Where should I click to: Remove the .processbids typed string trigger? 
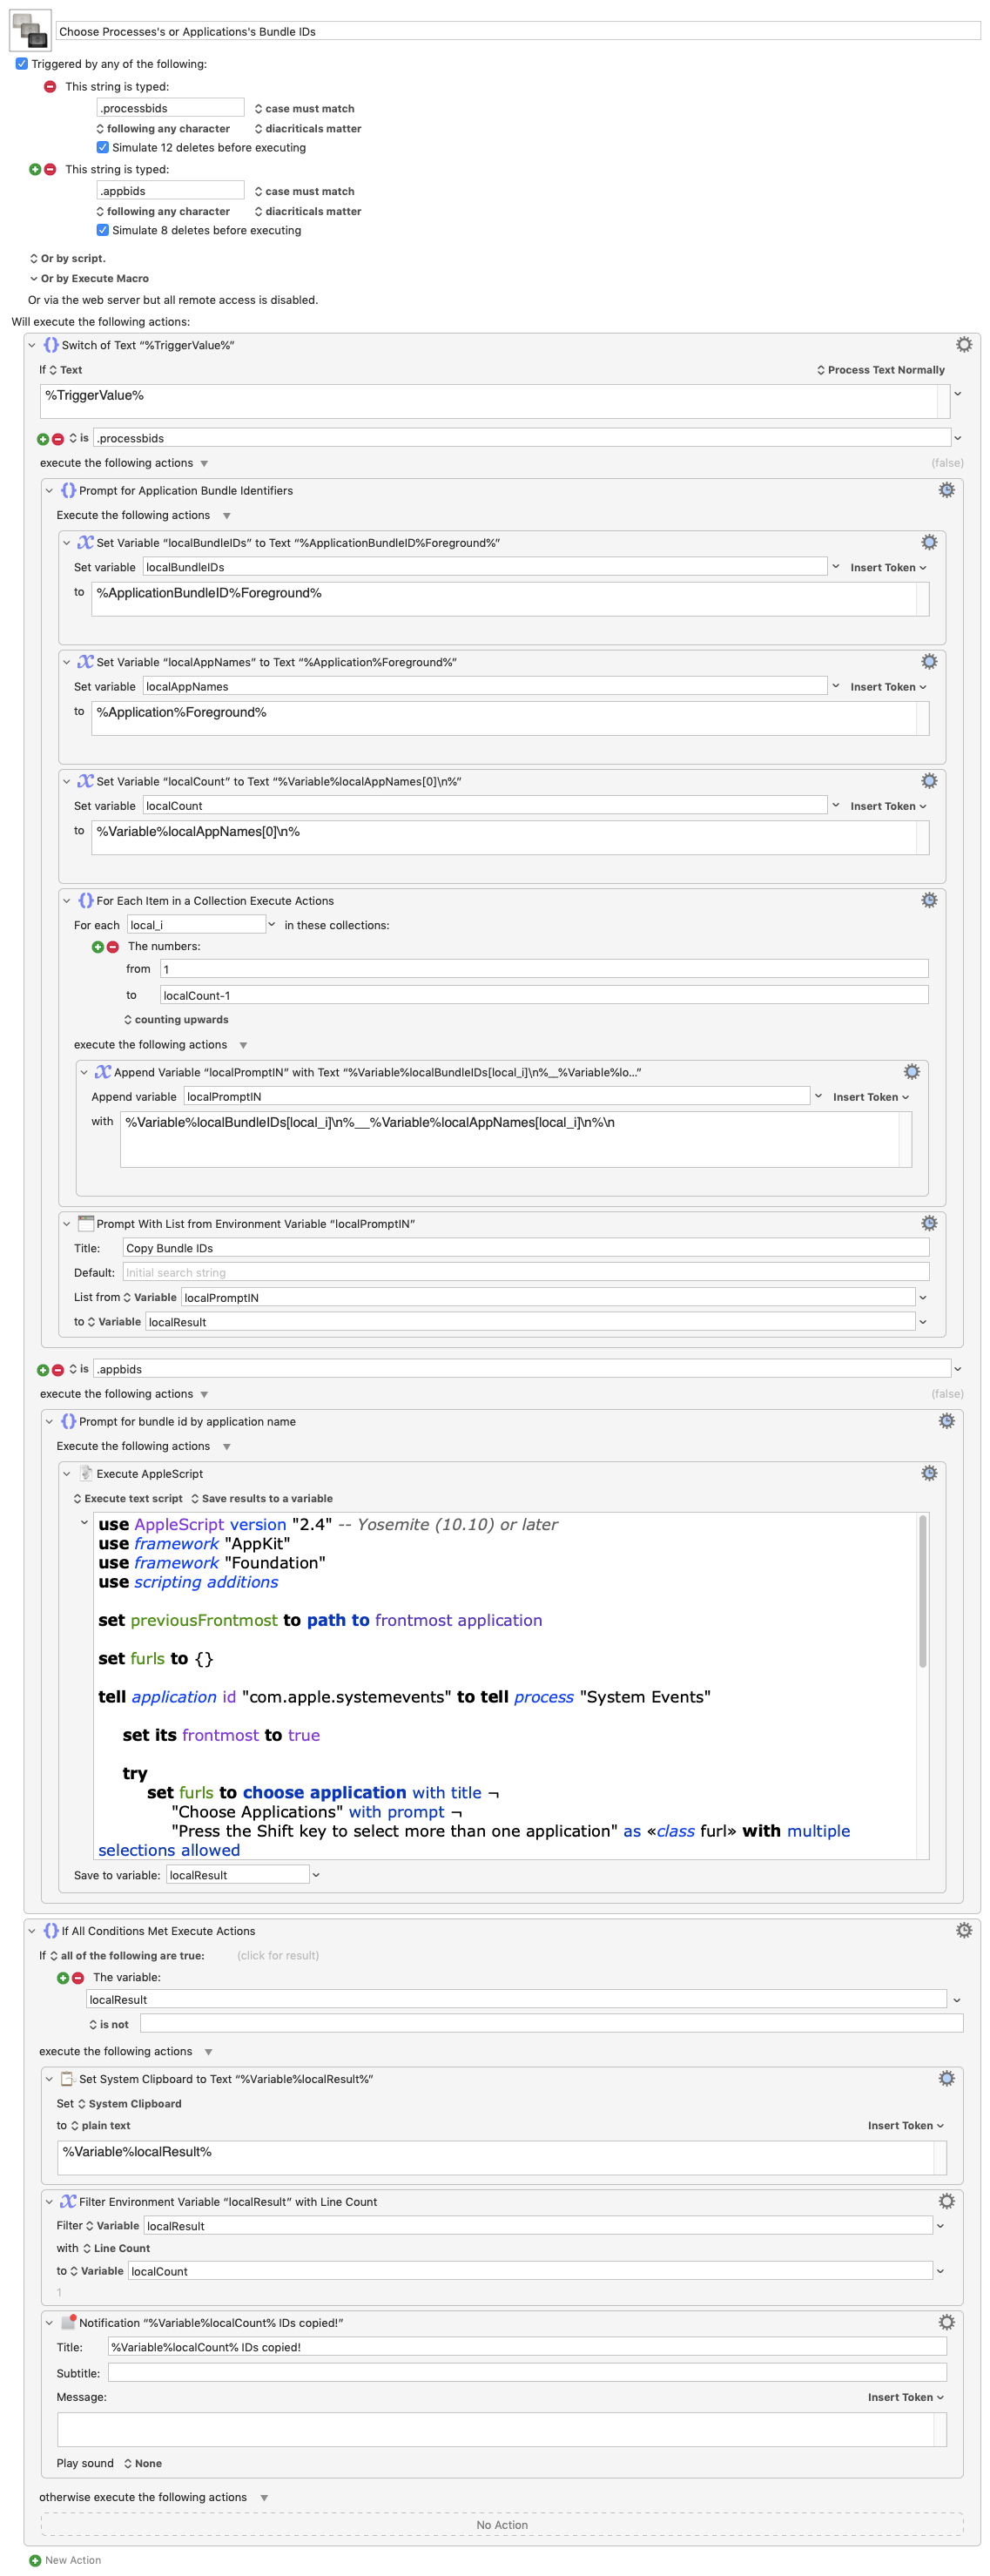click(x=50, y=87)
